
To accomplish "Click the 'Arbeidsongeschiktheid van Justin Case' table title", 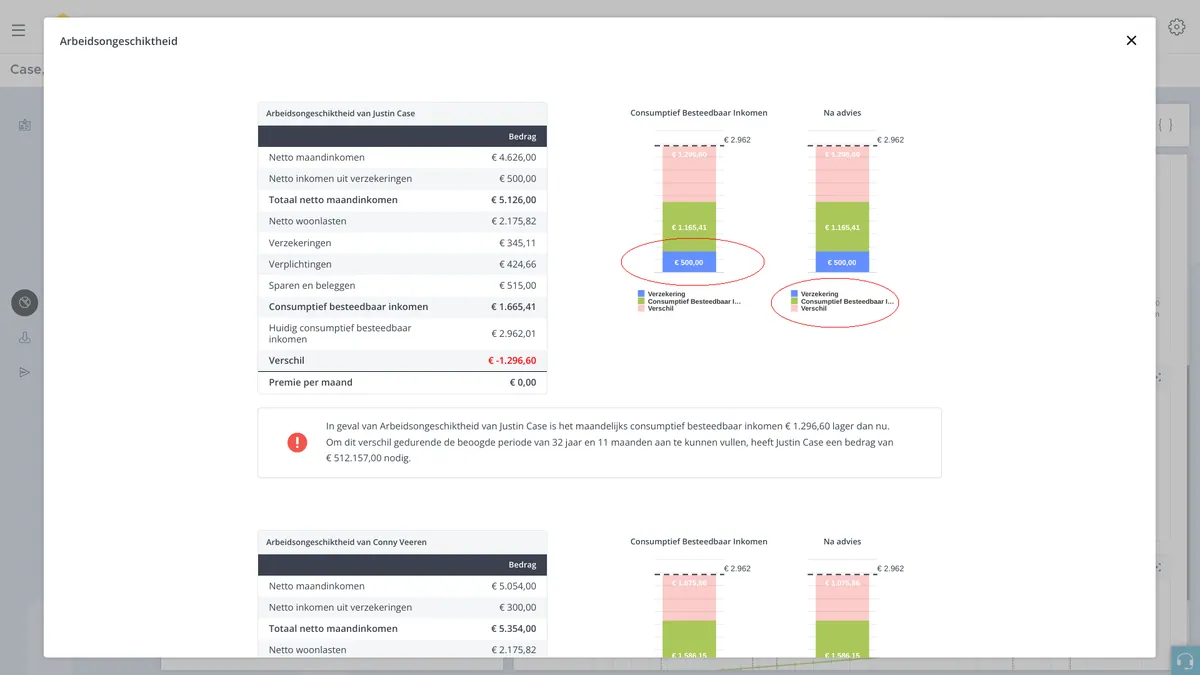I will point(340,114).
